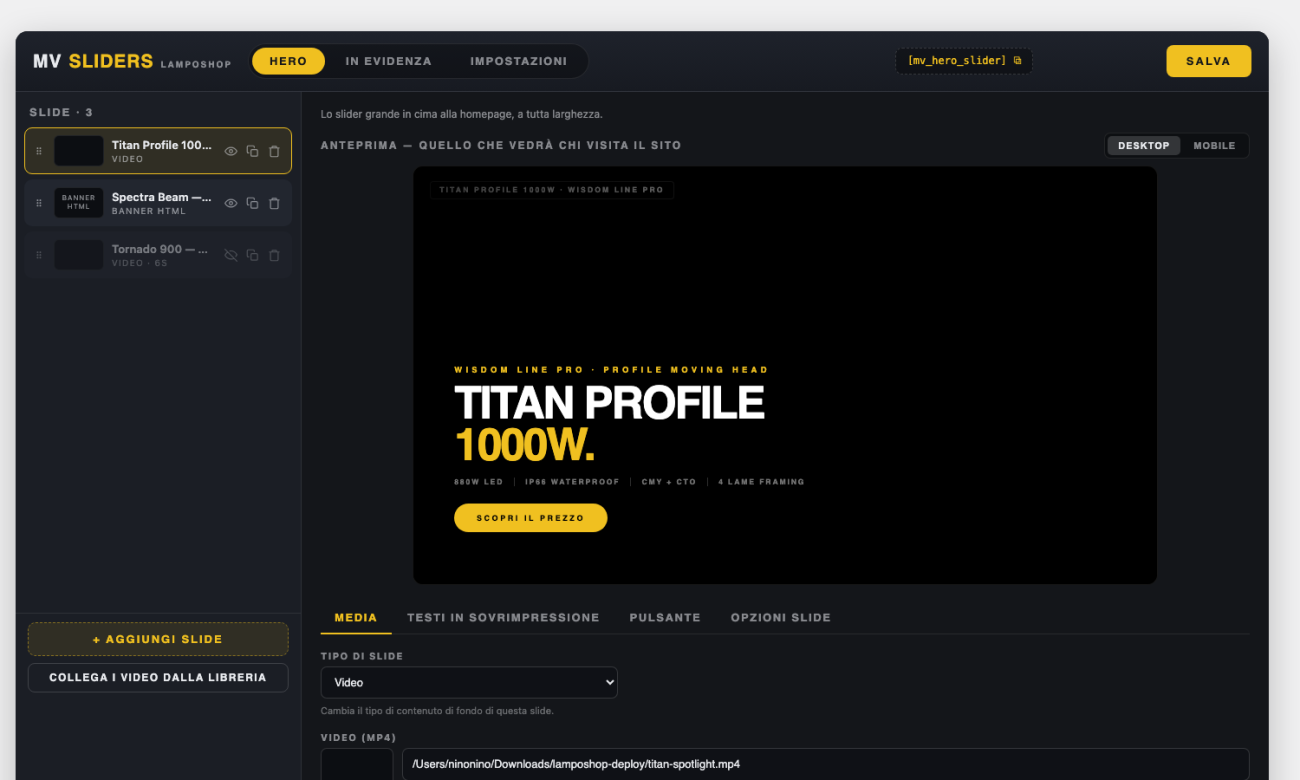Image resolution: width=1300 pixels, height=780 pixels.
Task: Click the Video (MP4) path input field
Action: [x=826, y=764]
